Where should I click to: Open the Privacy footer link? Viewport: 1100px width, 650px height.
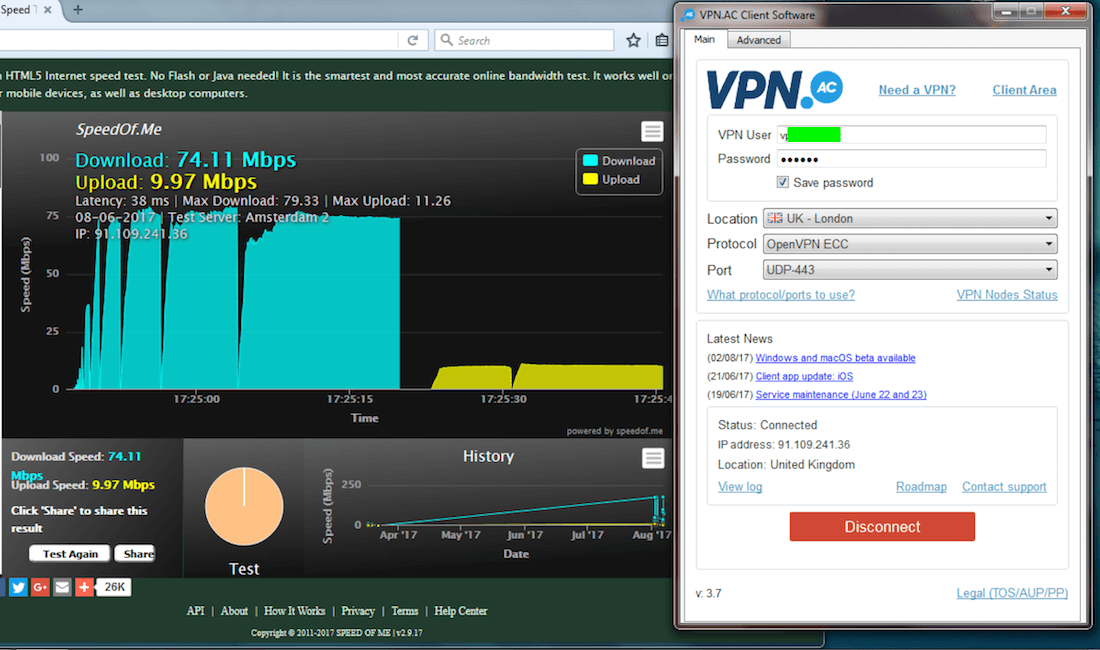click(358, 611)
